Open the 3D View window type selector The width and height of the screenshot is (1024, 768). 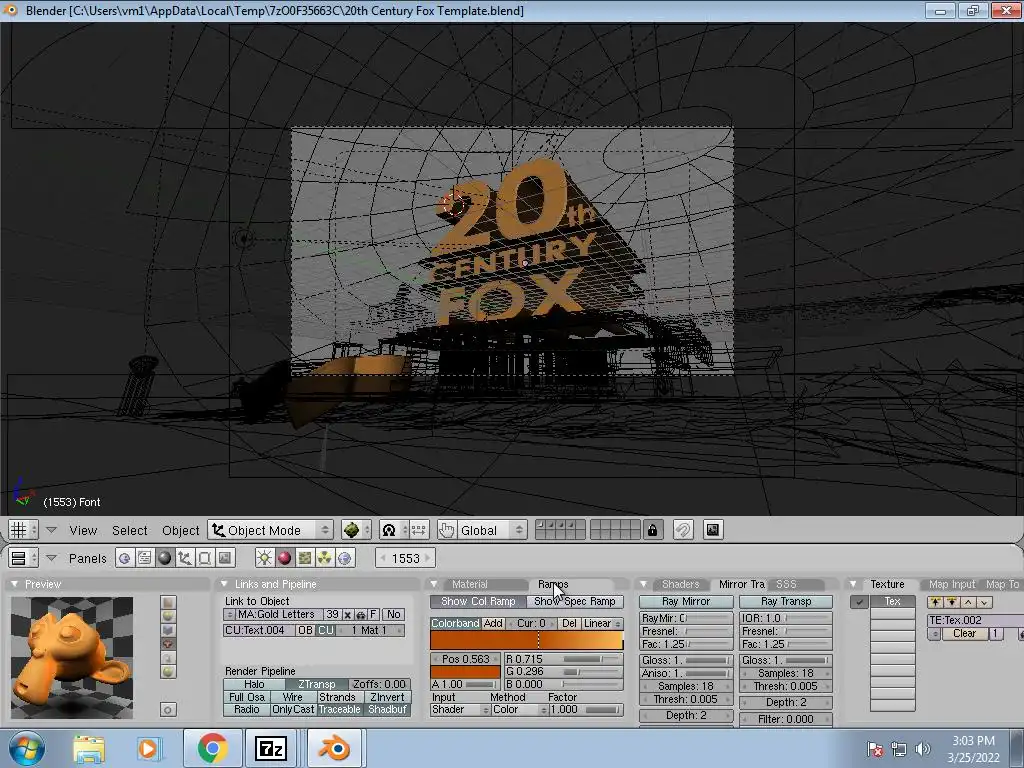pos(23,530)
